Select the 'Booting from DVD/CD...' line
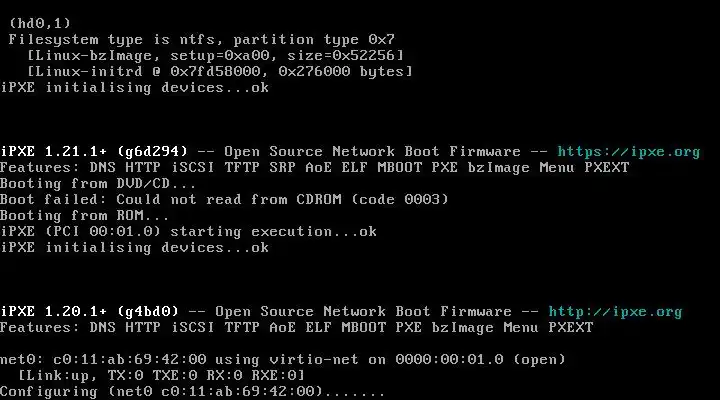This screenshot has height=400, width=720. (x=98, y=184)
